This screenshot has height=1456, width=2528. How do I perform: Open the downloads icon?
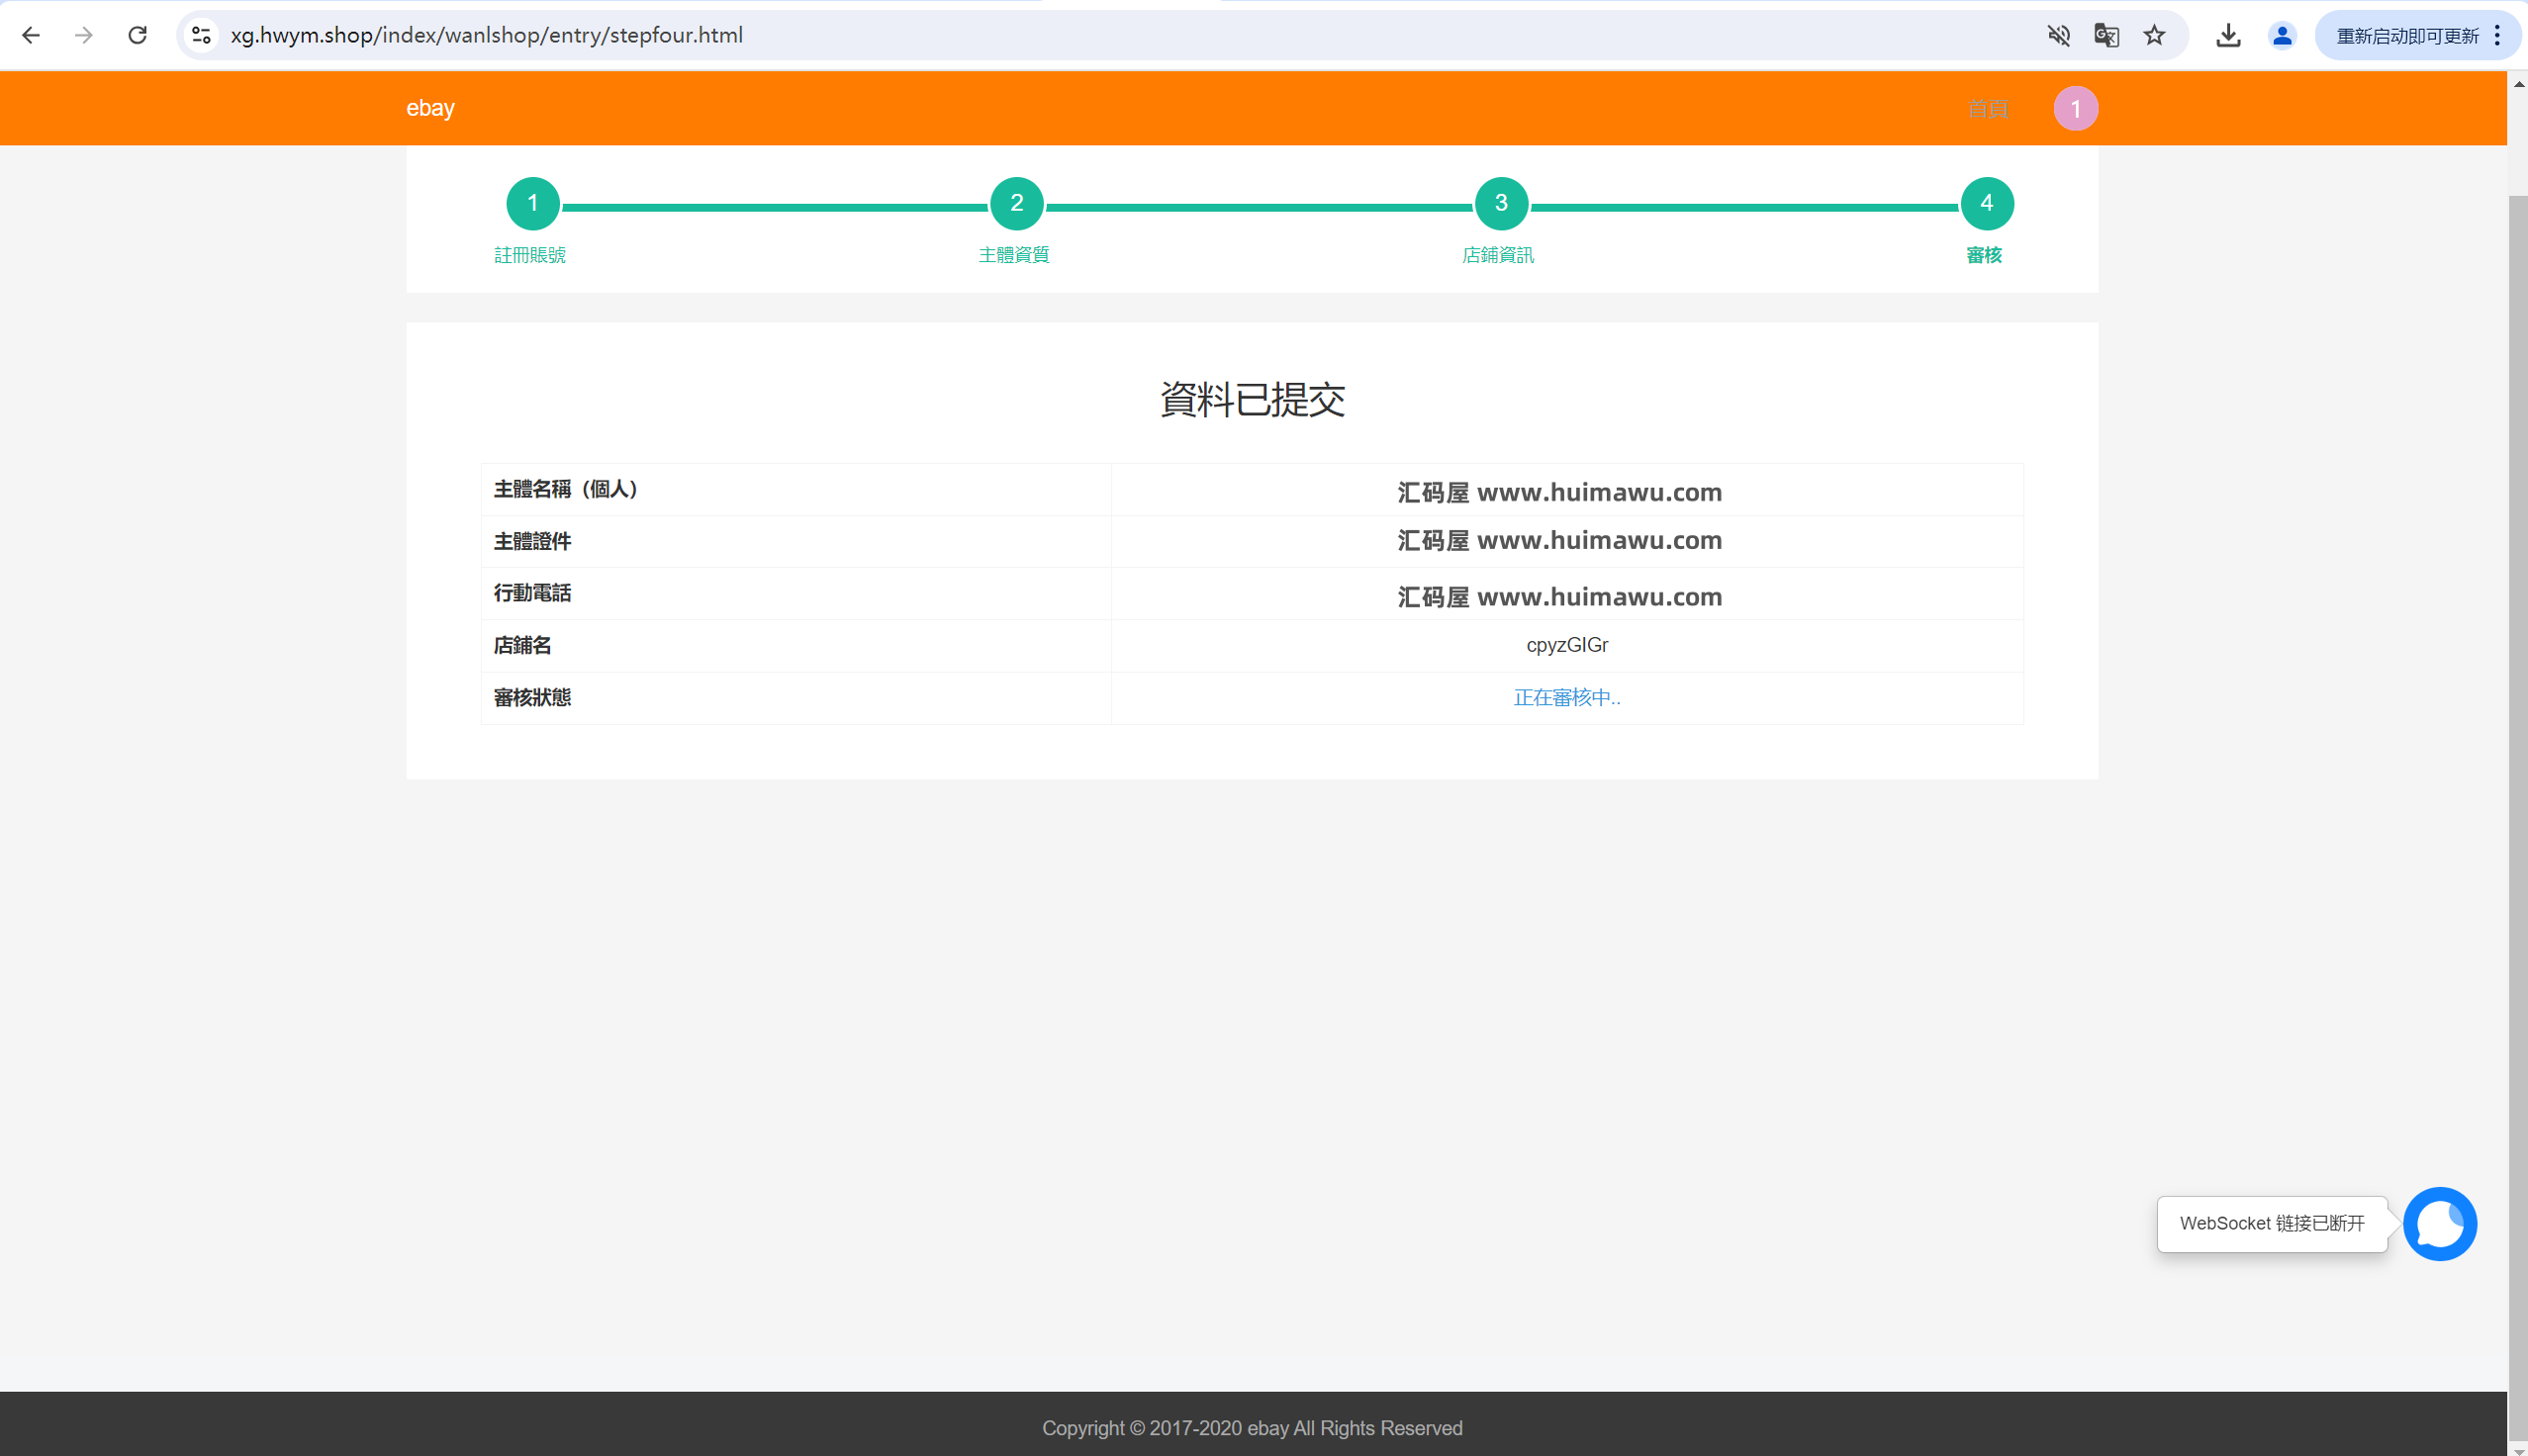click(x=2228, y=36)
